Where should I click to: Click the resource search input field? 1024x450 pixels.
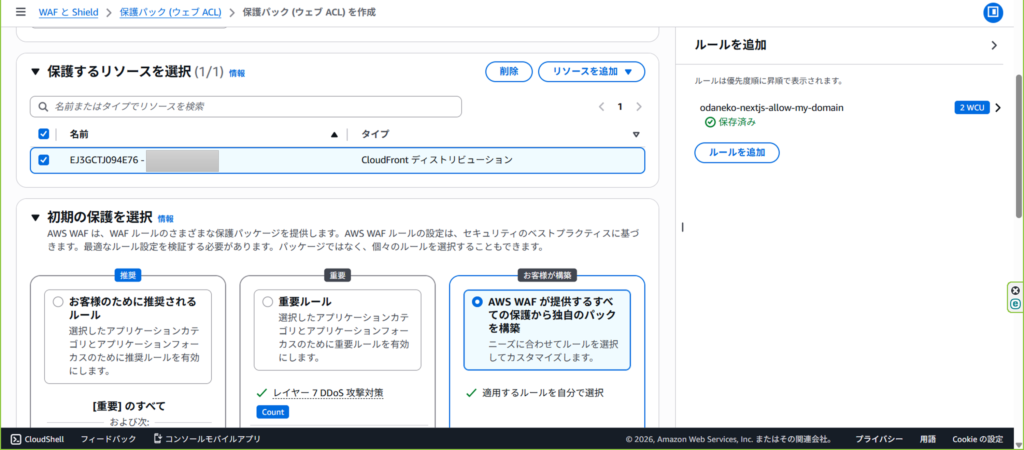(x=246, y=106)
